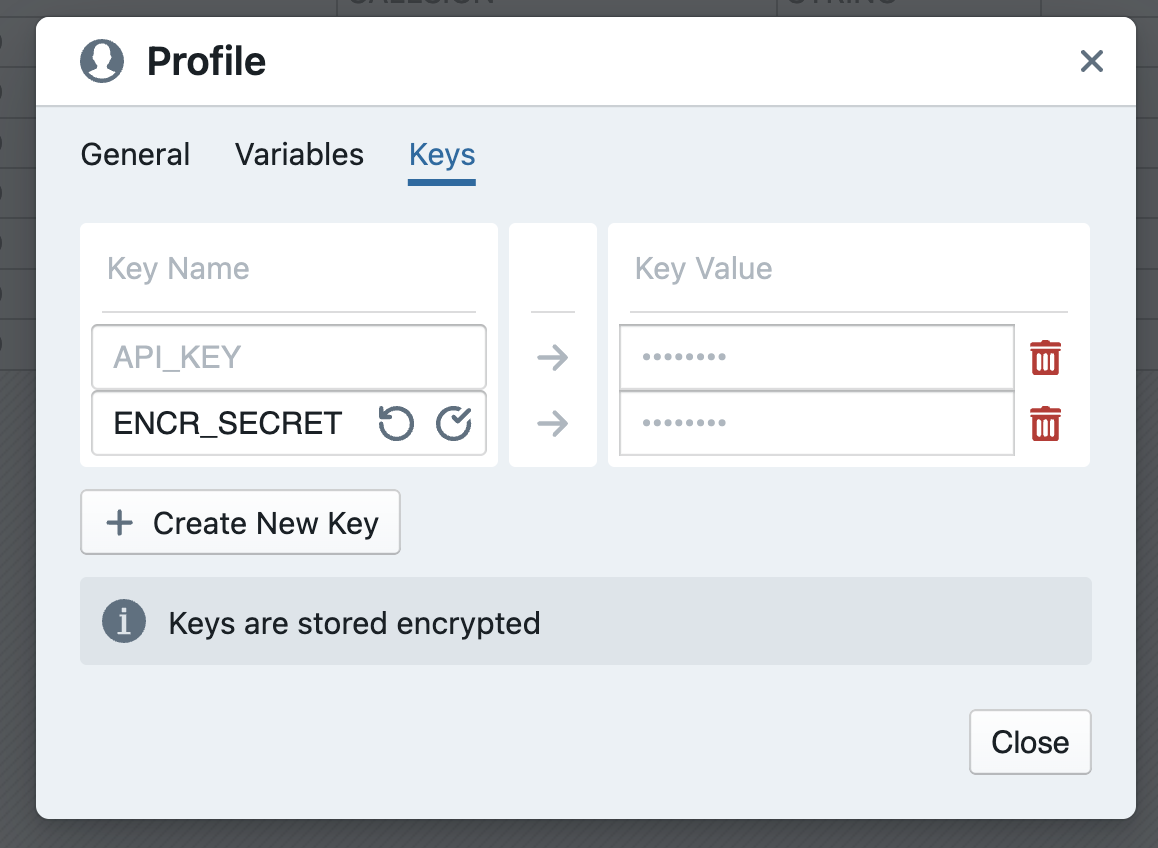This screenshot has width=1158, height=848.
Task: Click the API_KEY name field
Action: (x=288, y=357)
